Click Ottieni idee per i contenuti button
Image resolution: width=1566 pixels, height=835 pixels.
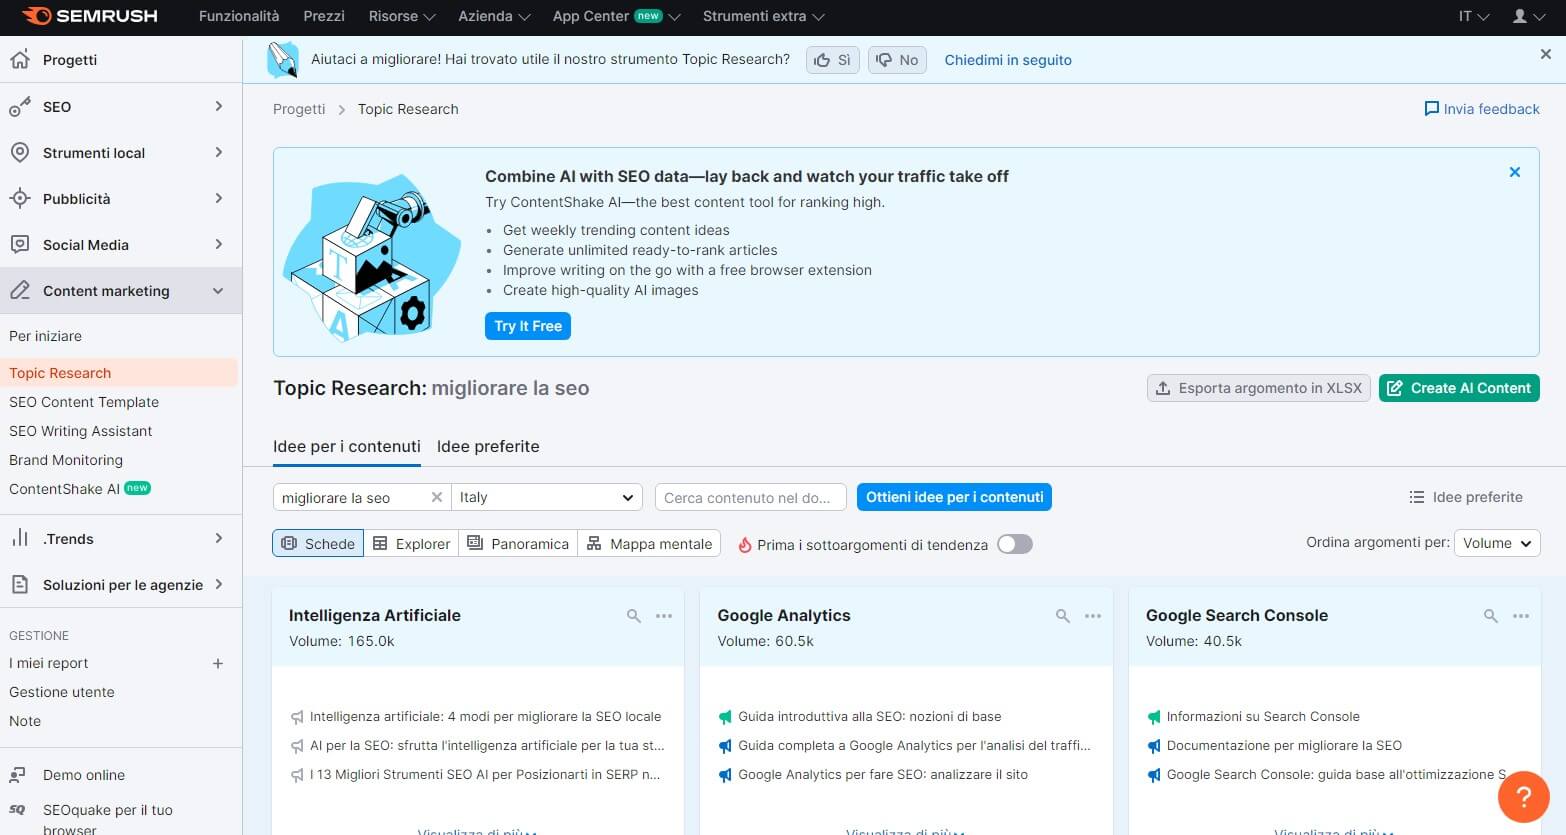click(x=954, y=497)
